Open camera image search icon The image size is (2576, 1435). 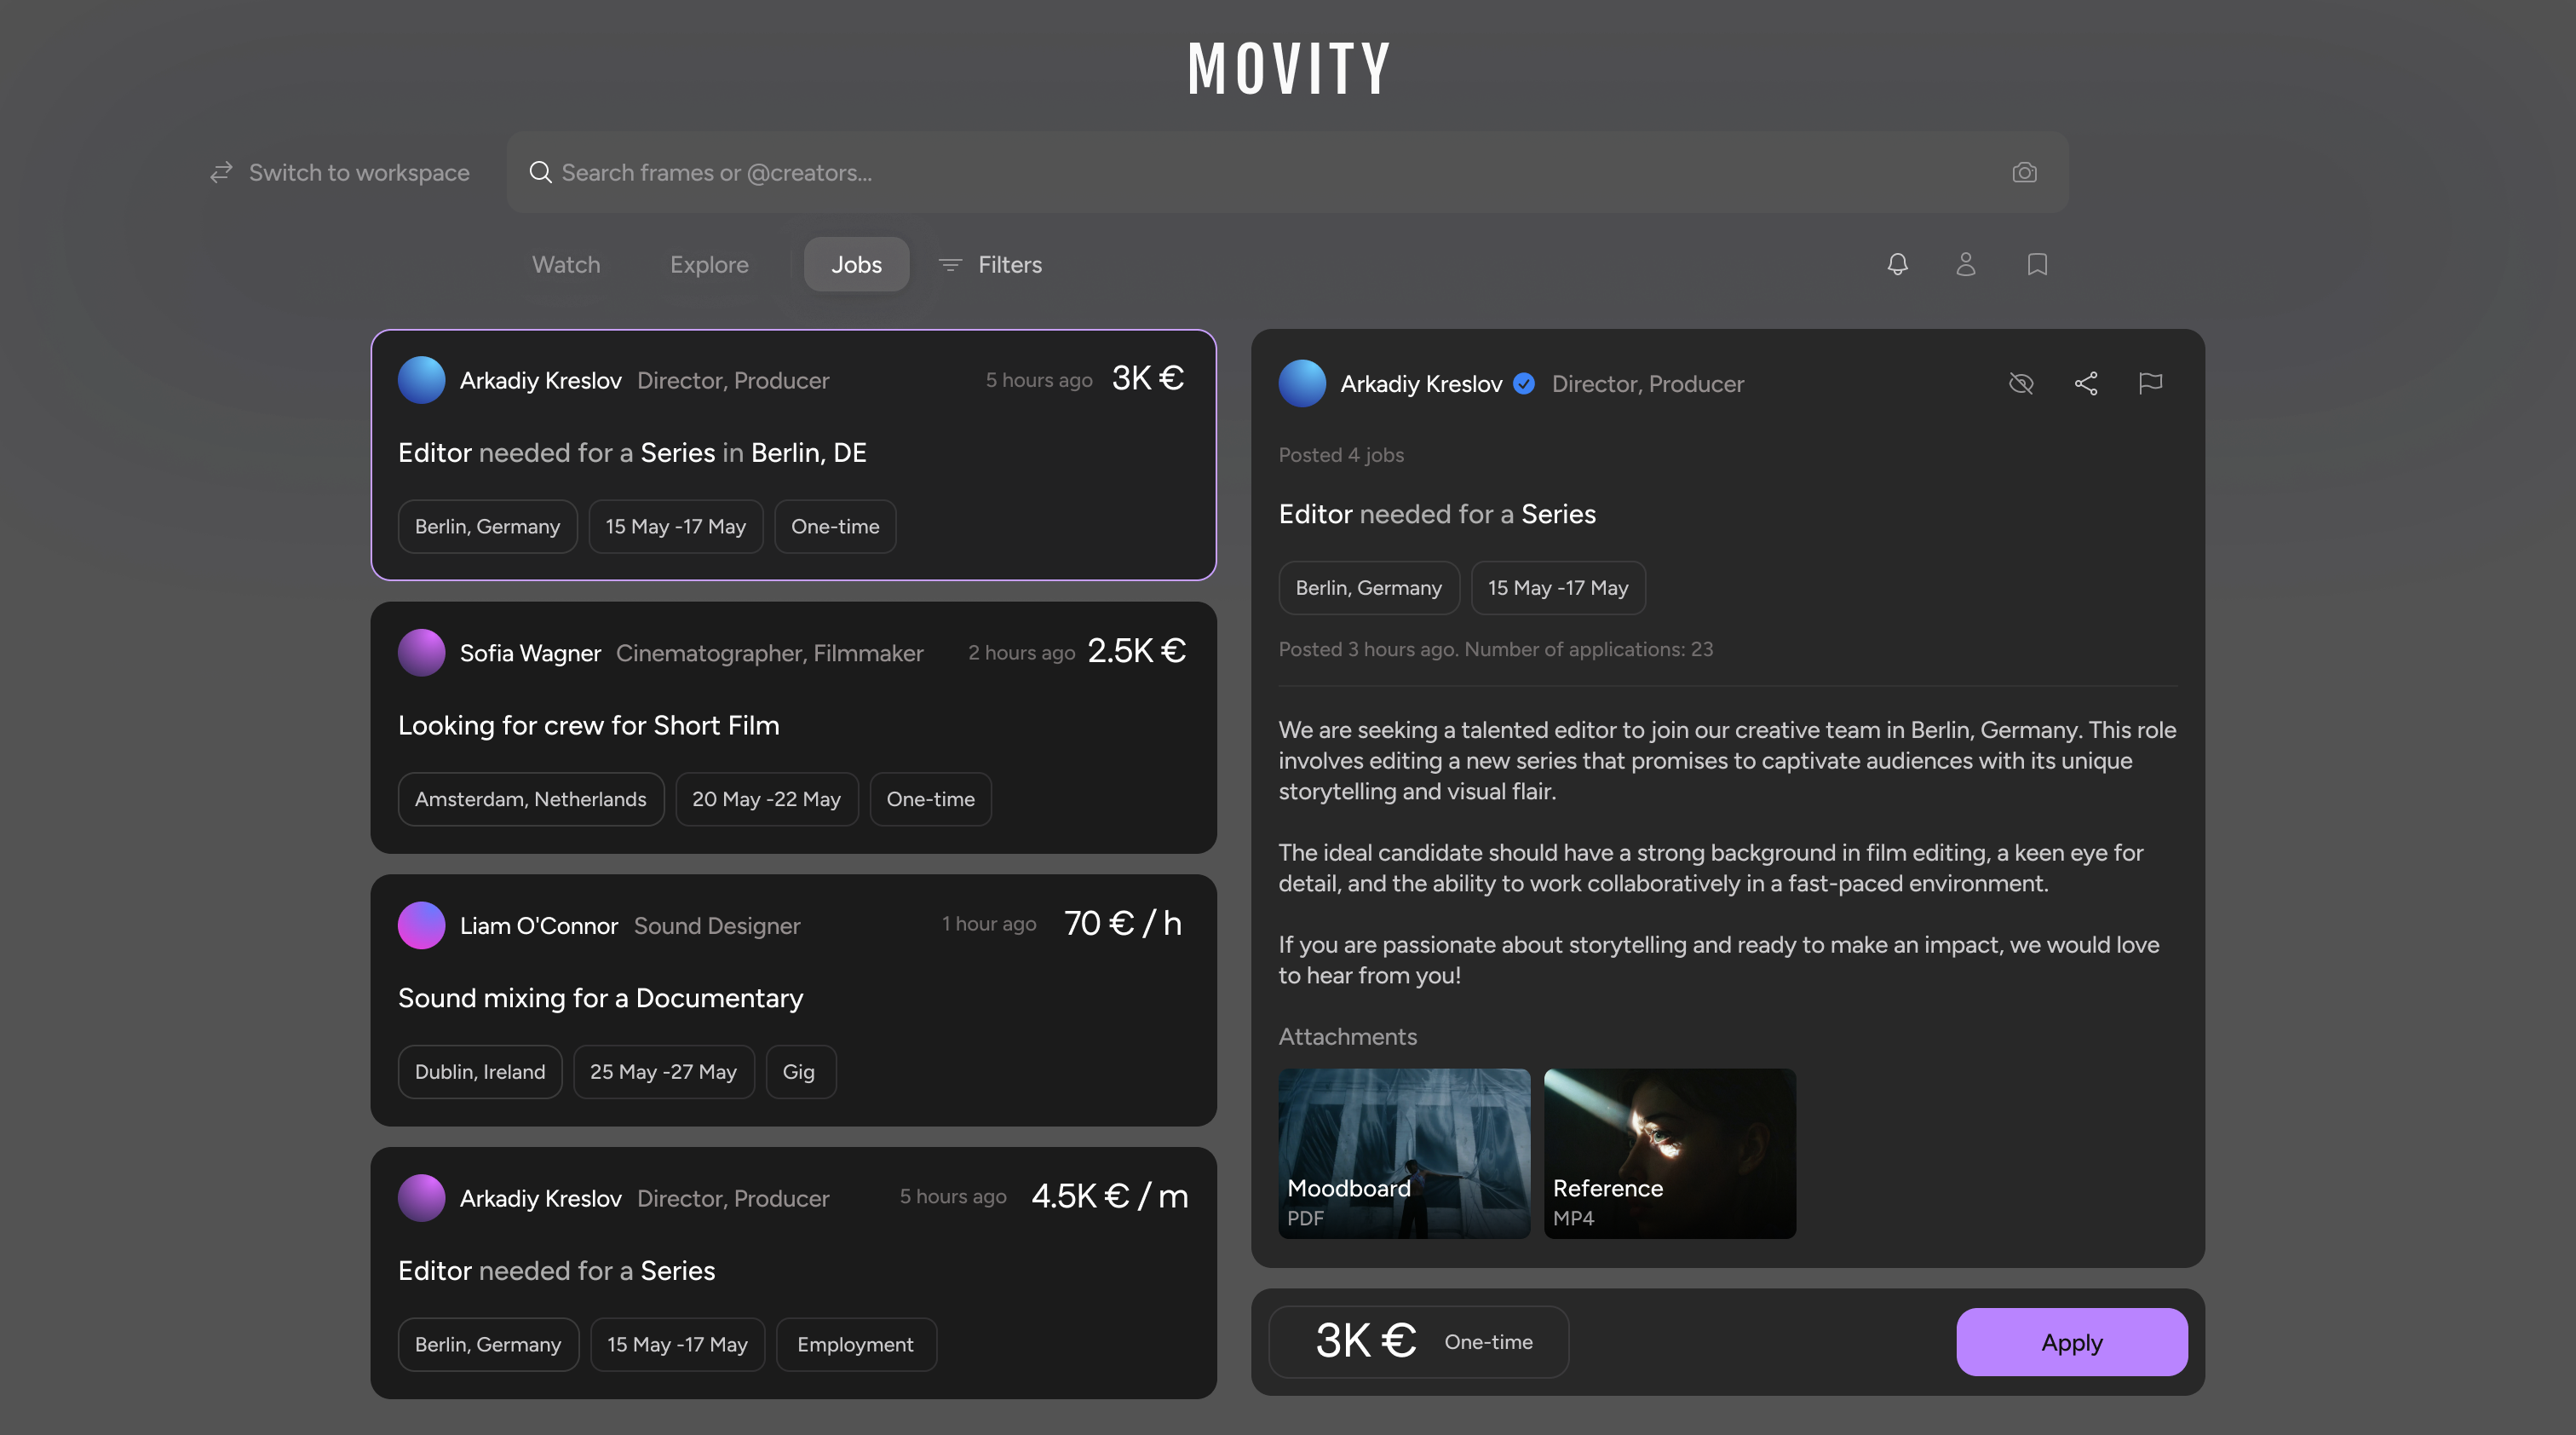[x=2024, y=172]
